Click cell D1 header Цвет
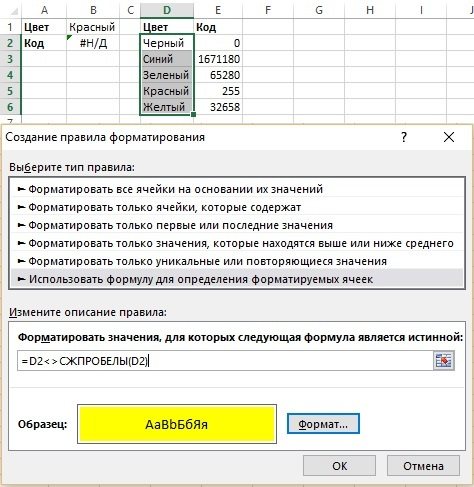Screen dimensions: 474x487 coord(167,27)
